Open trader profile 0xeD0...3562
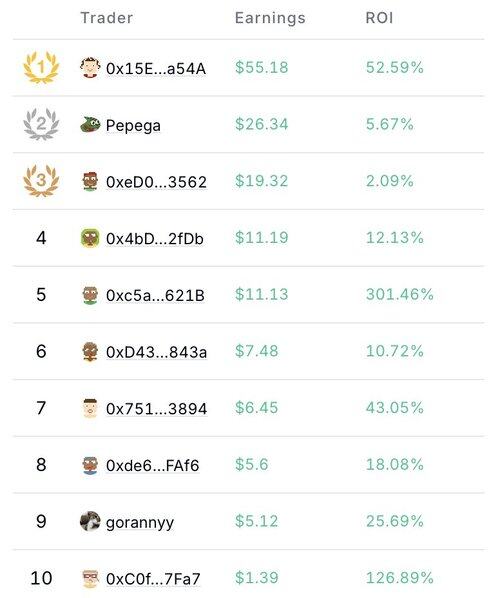Screen dimensions: 500x598 click(x=156, y=182)
